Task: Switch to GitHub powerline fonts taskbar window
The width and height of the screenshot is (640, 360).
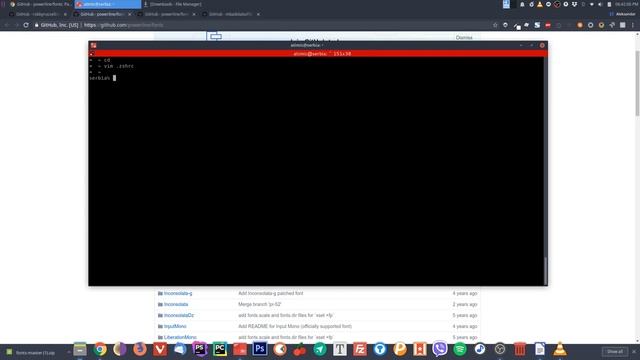Action: pos(40,4)
